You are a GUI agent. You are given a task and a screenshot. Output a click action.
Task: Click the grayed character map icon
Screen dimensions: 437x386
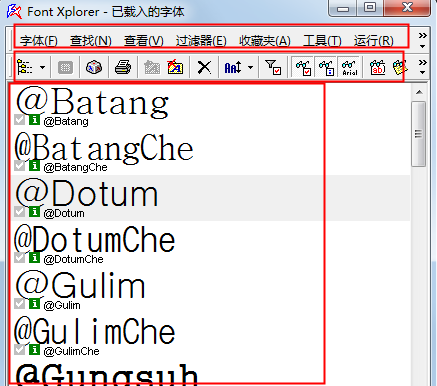pyautogui.click(x=65, y=68)
